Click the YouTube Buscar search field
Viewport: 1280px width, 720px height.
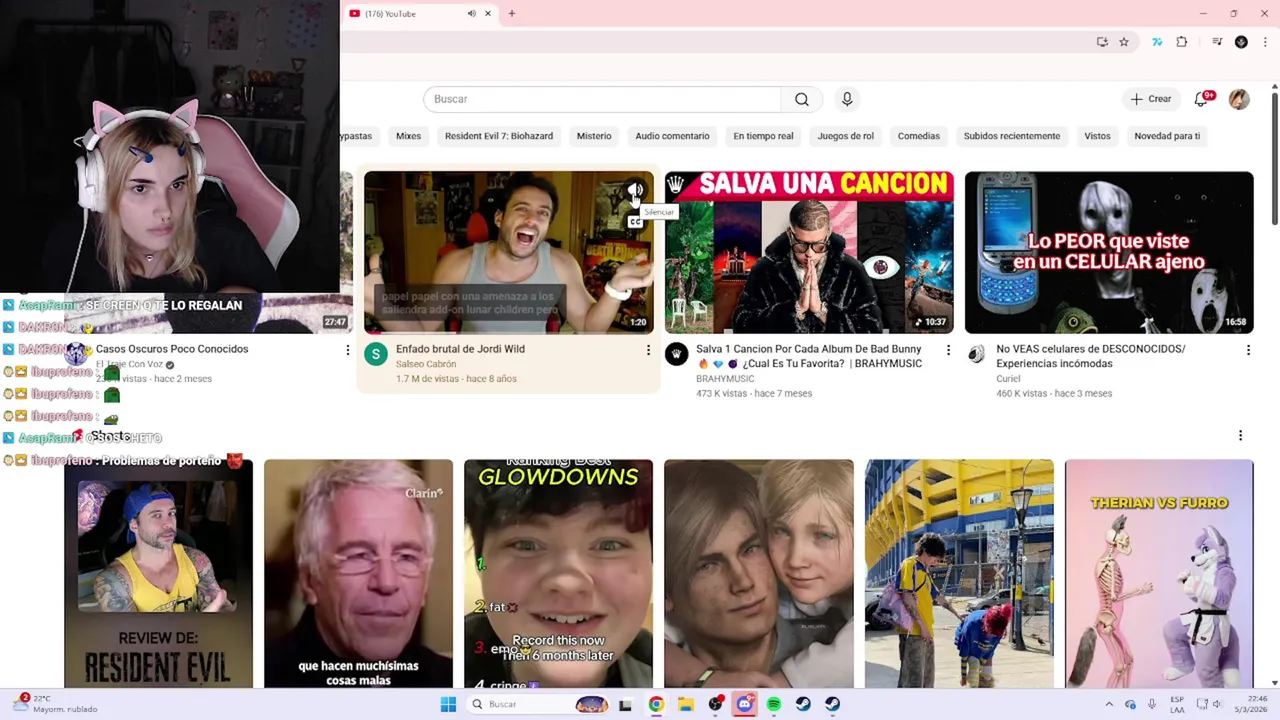point(602,99)
